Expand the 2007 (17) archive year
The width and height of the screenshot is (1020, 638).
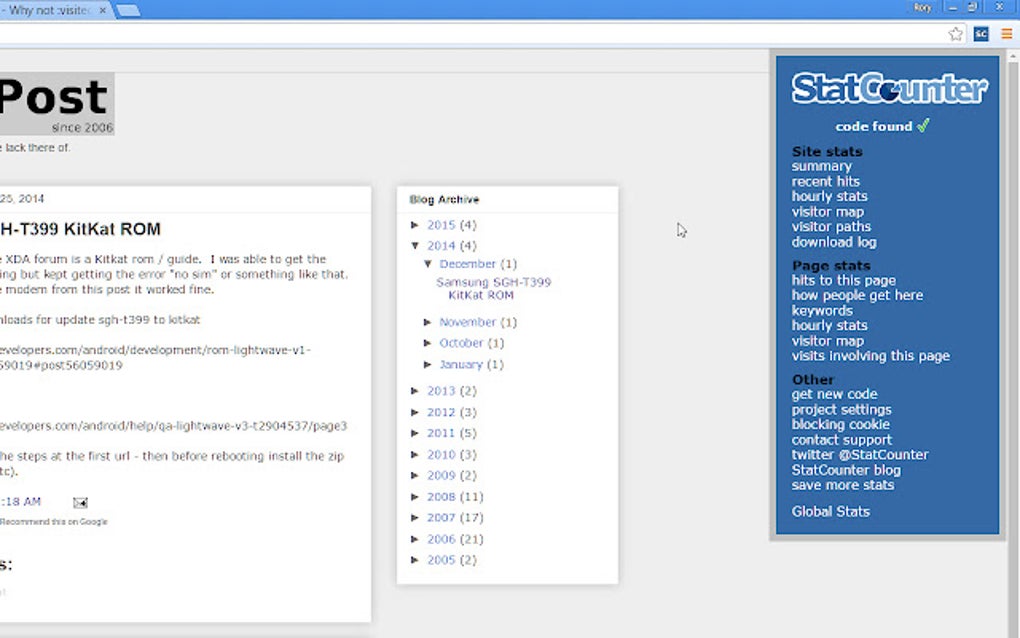pyautogui.click(x=416, y=517)
